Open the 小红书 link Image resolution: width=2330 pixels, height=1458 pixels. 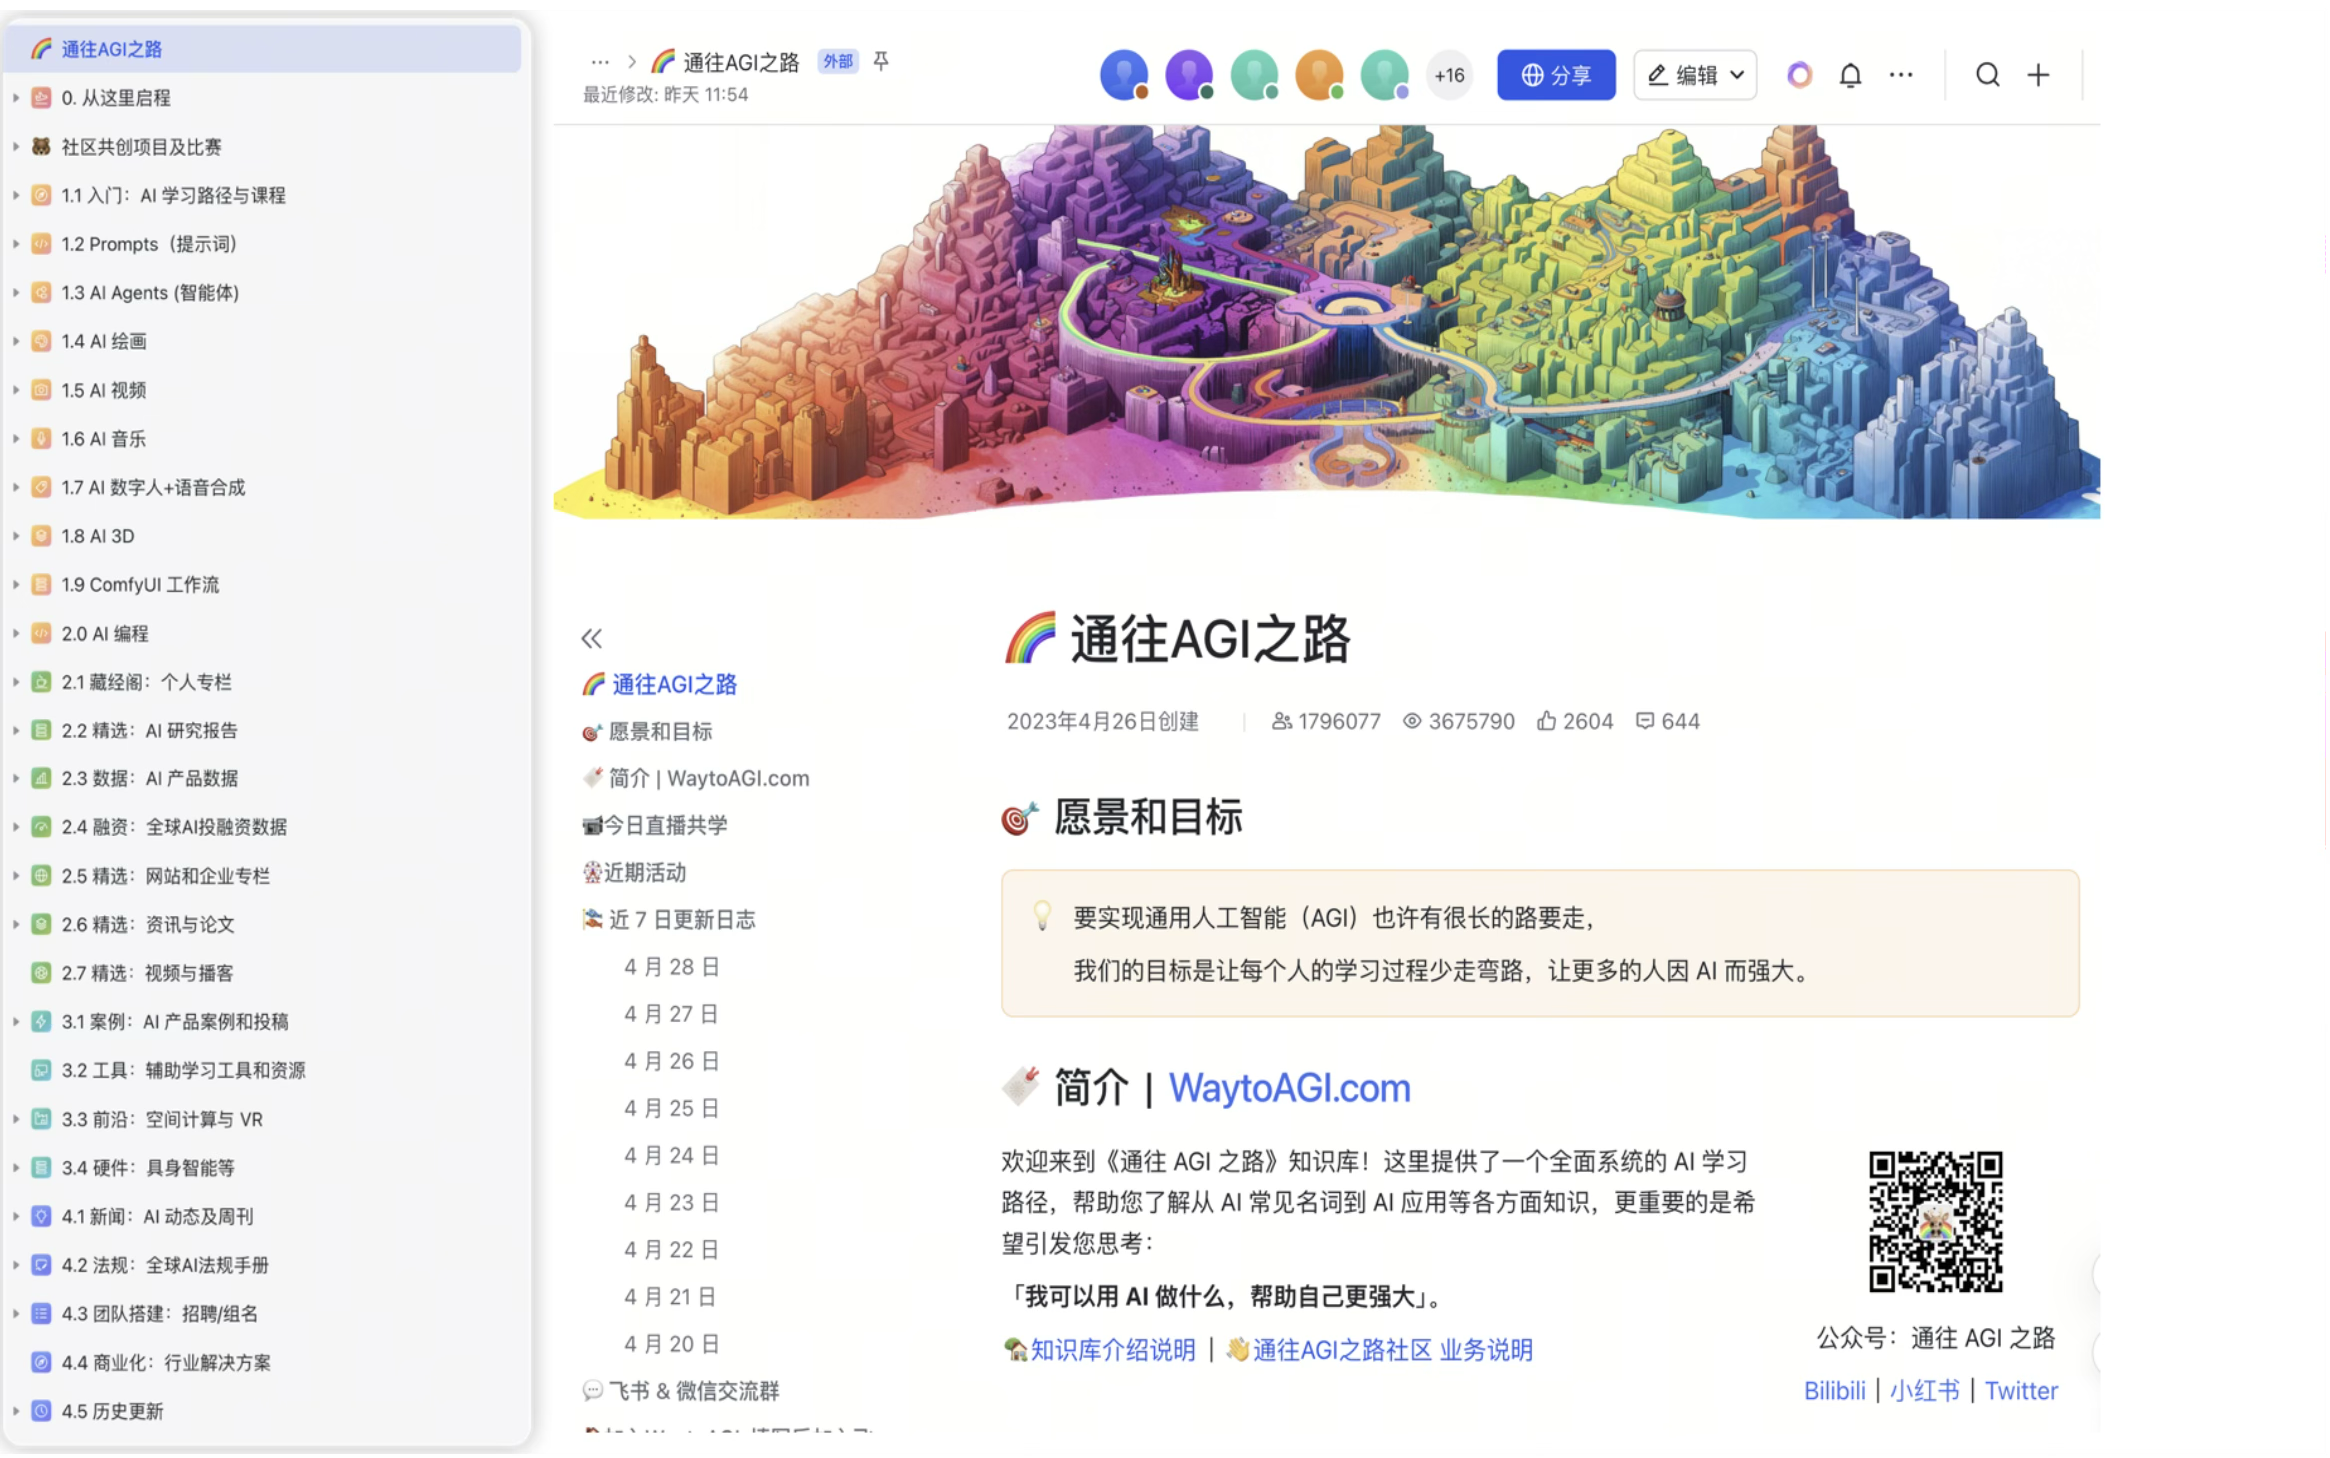point(1924,1391)
